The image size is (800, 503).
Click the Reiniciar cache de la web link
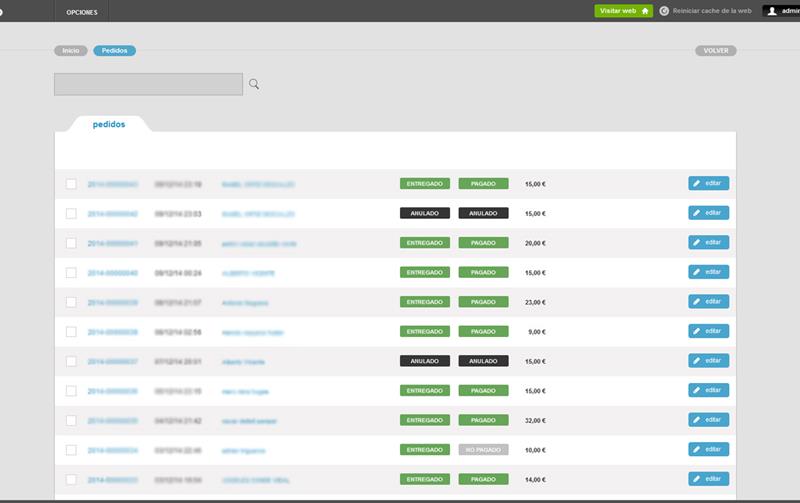[x=712, y=11]
